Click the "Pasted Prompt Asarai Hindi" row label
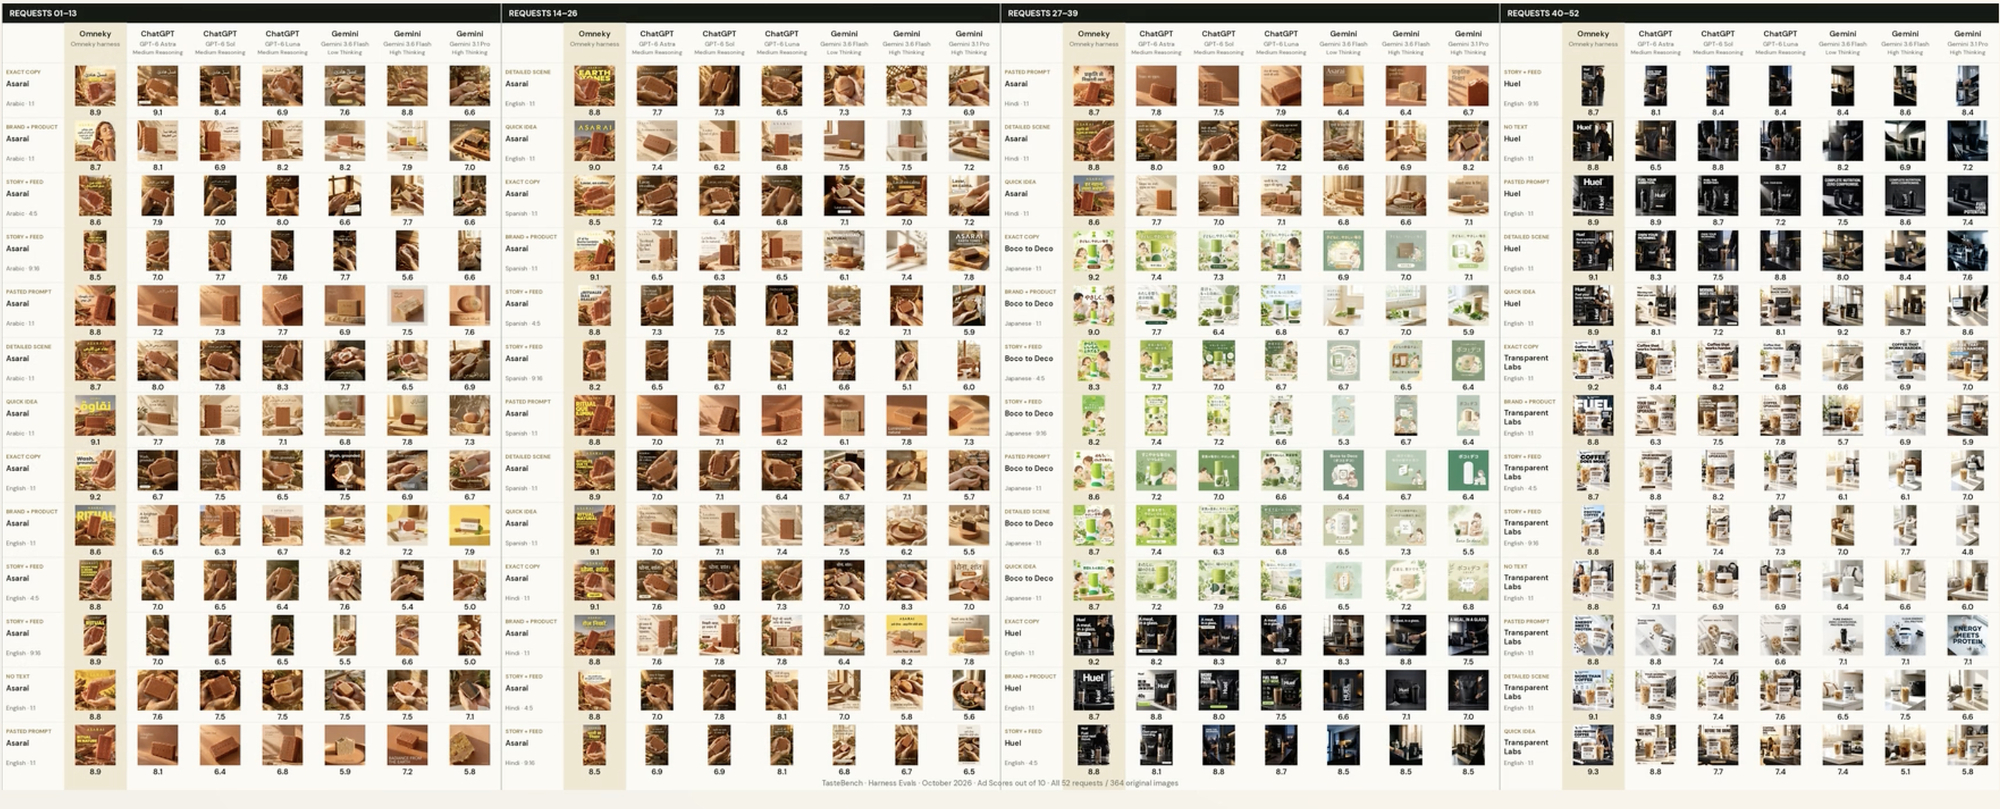The width and height of the screenshot is (2000, 809). tap(1027, 87)
